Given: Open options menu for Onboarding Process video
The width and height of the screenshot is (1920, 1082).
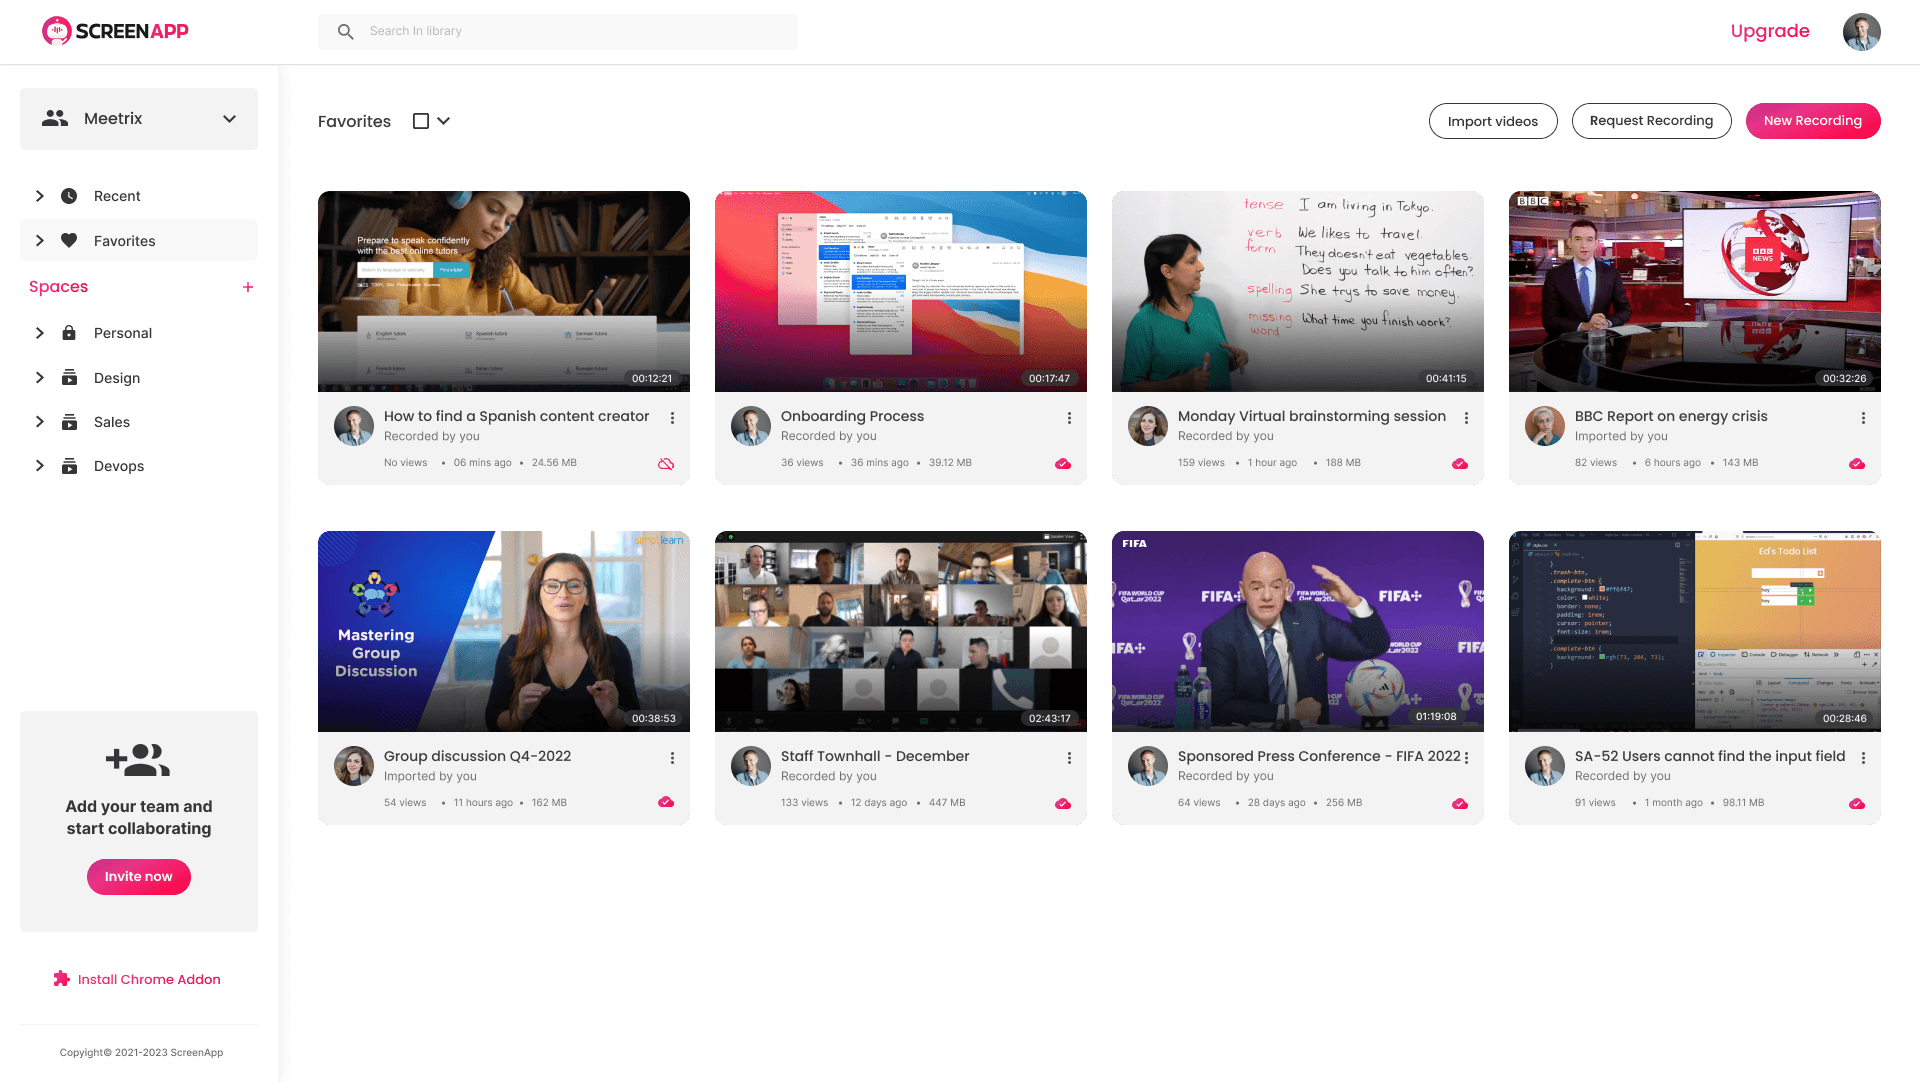Looking at the screenshot, I should (1069, 418).
